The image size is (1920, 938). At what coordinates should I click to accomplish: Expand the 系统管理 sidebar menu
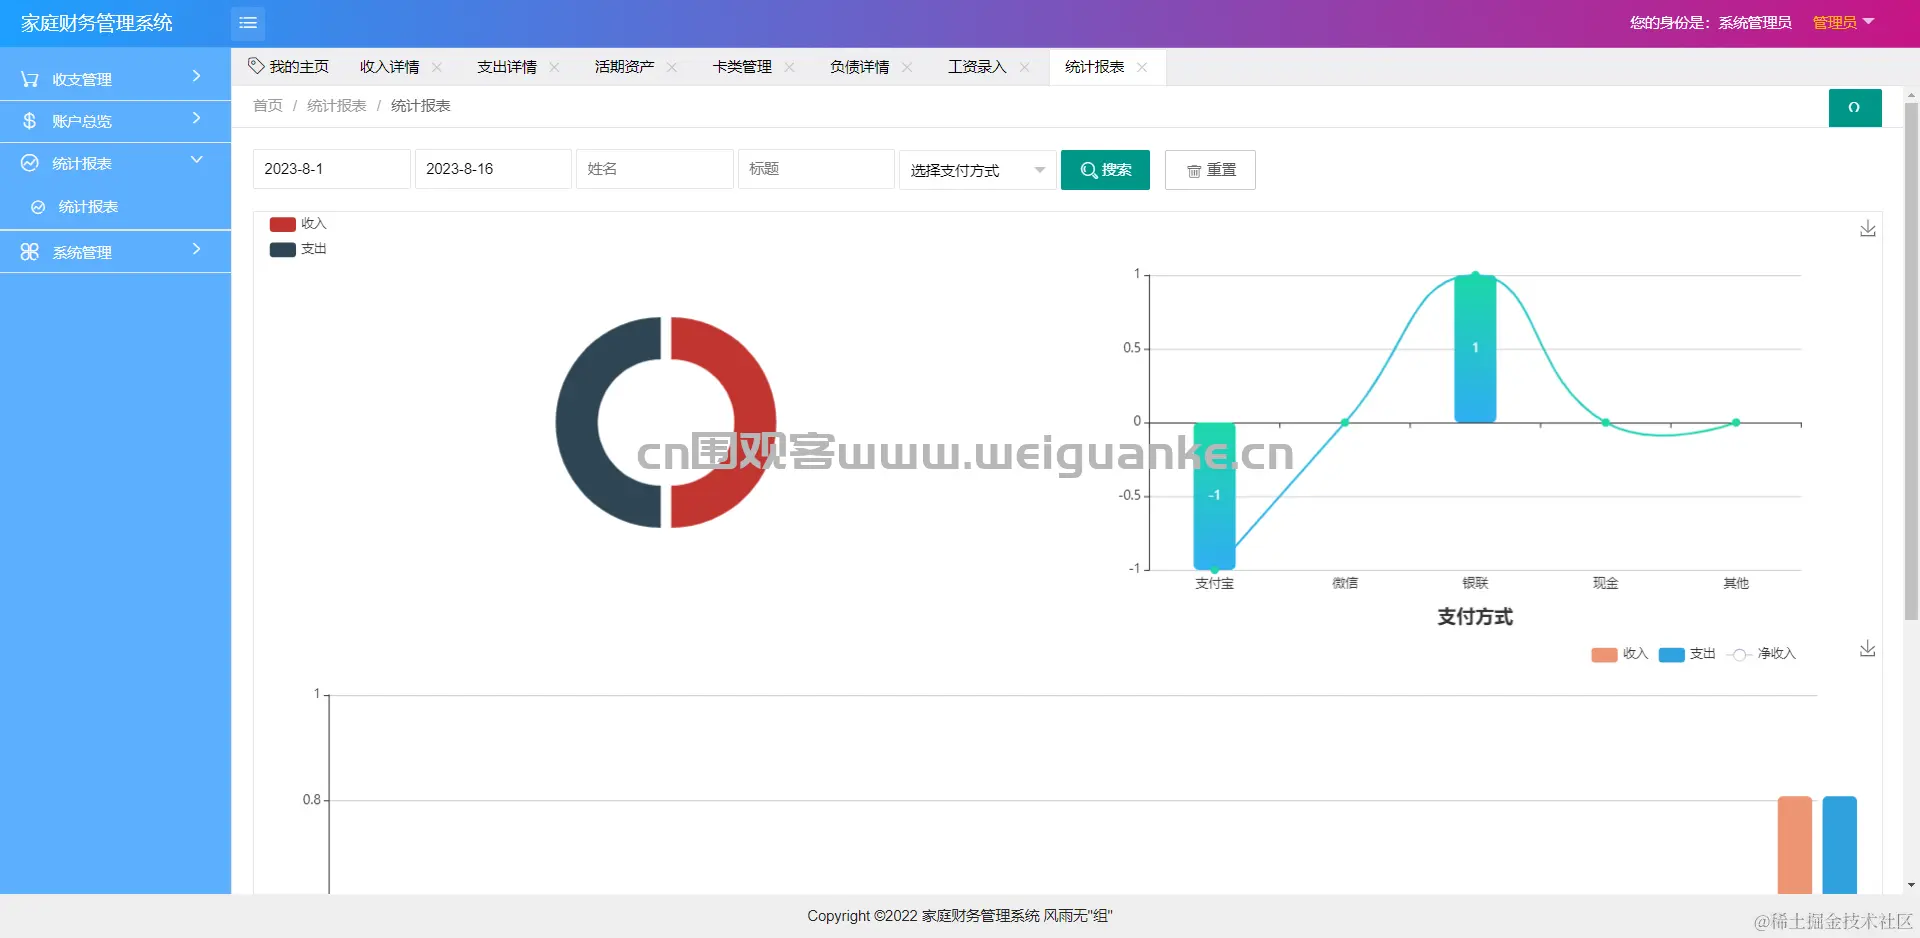[x=115, y=252]
